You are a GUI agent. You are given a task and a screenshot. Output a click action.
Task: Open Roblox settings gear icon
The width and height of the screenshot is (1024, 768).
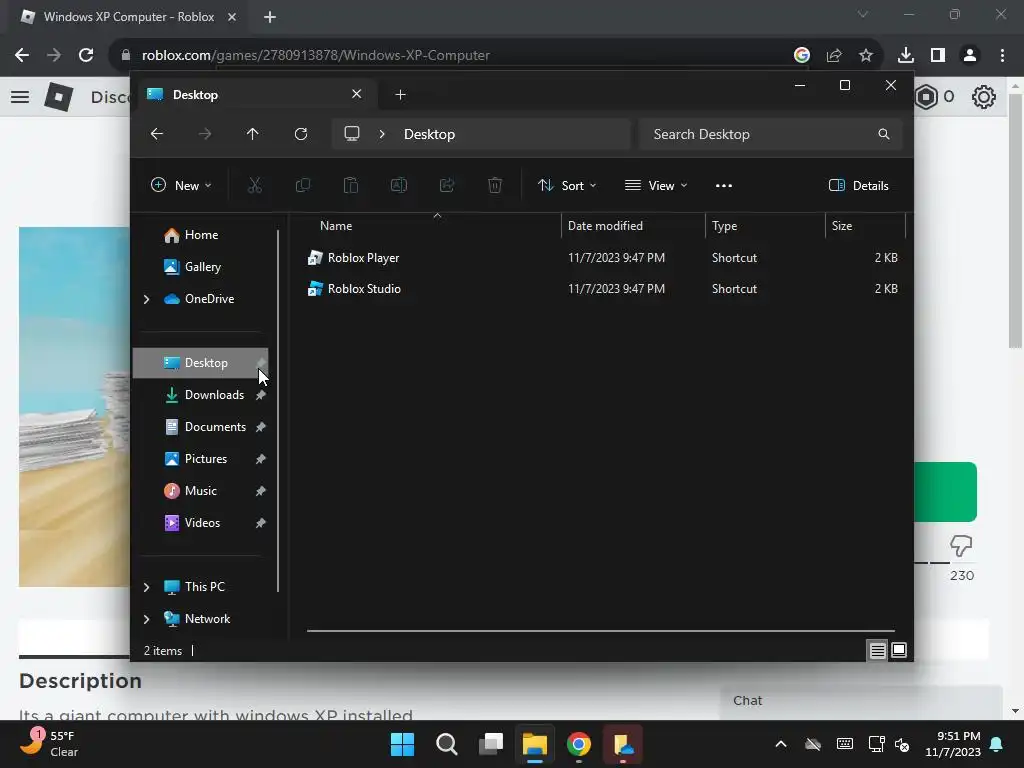click(984, 97)
